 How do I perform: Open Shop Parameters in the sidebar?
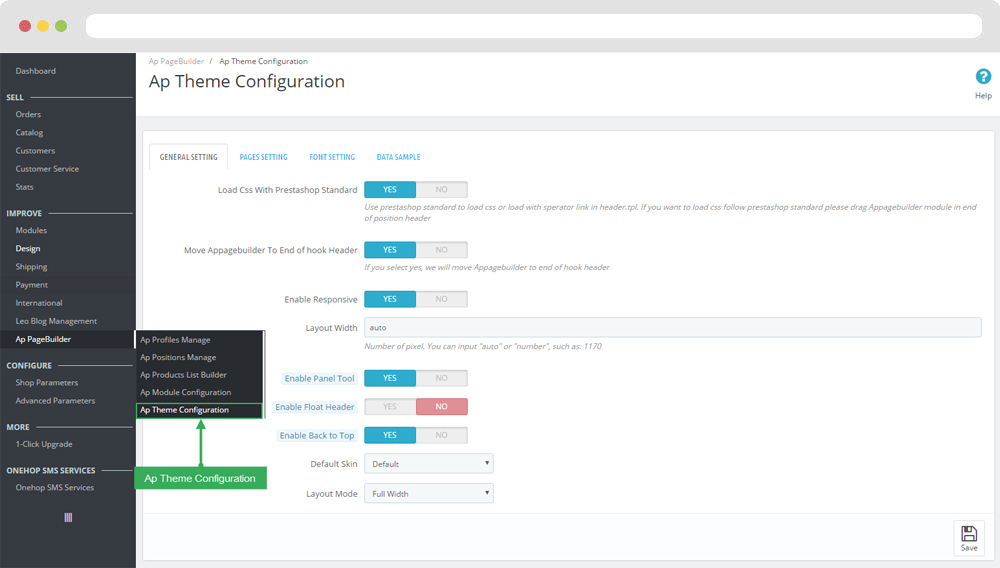[46, 383]
